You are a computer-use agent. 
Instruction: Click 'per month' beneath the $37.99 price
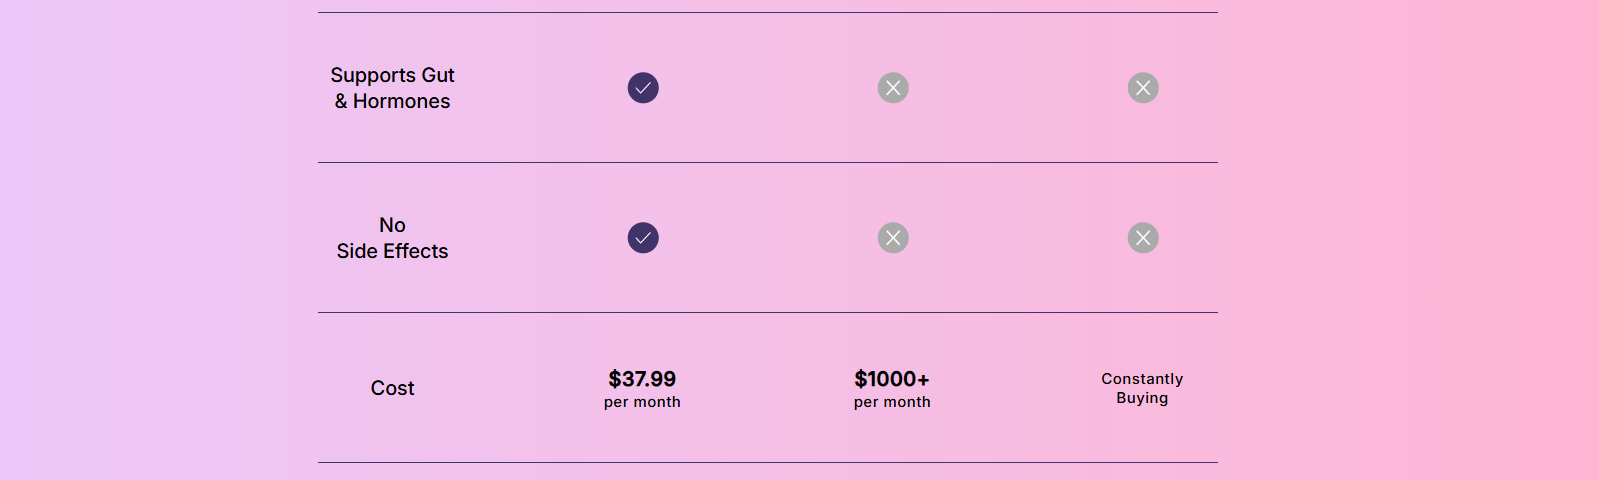[642, 402]
